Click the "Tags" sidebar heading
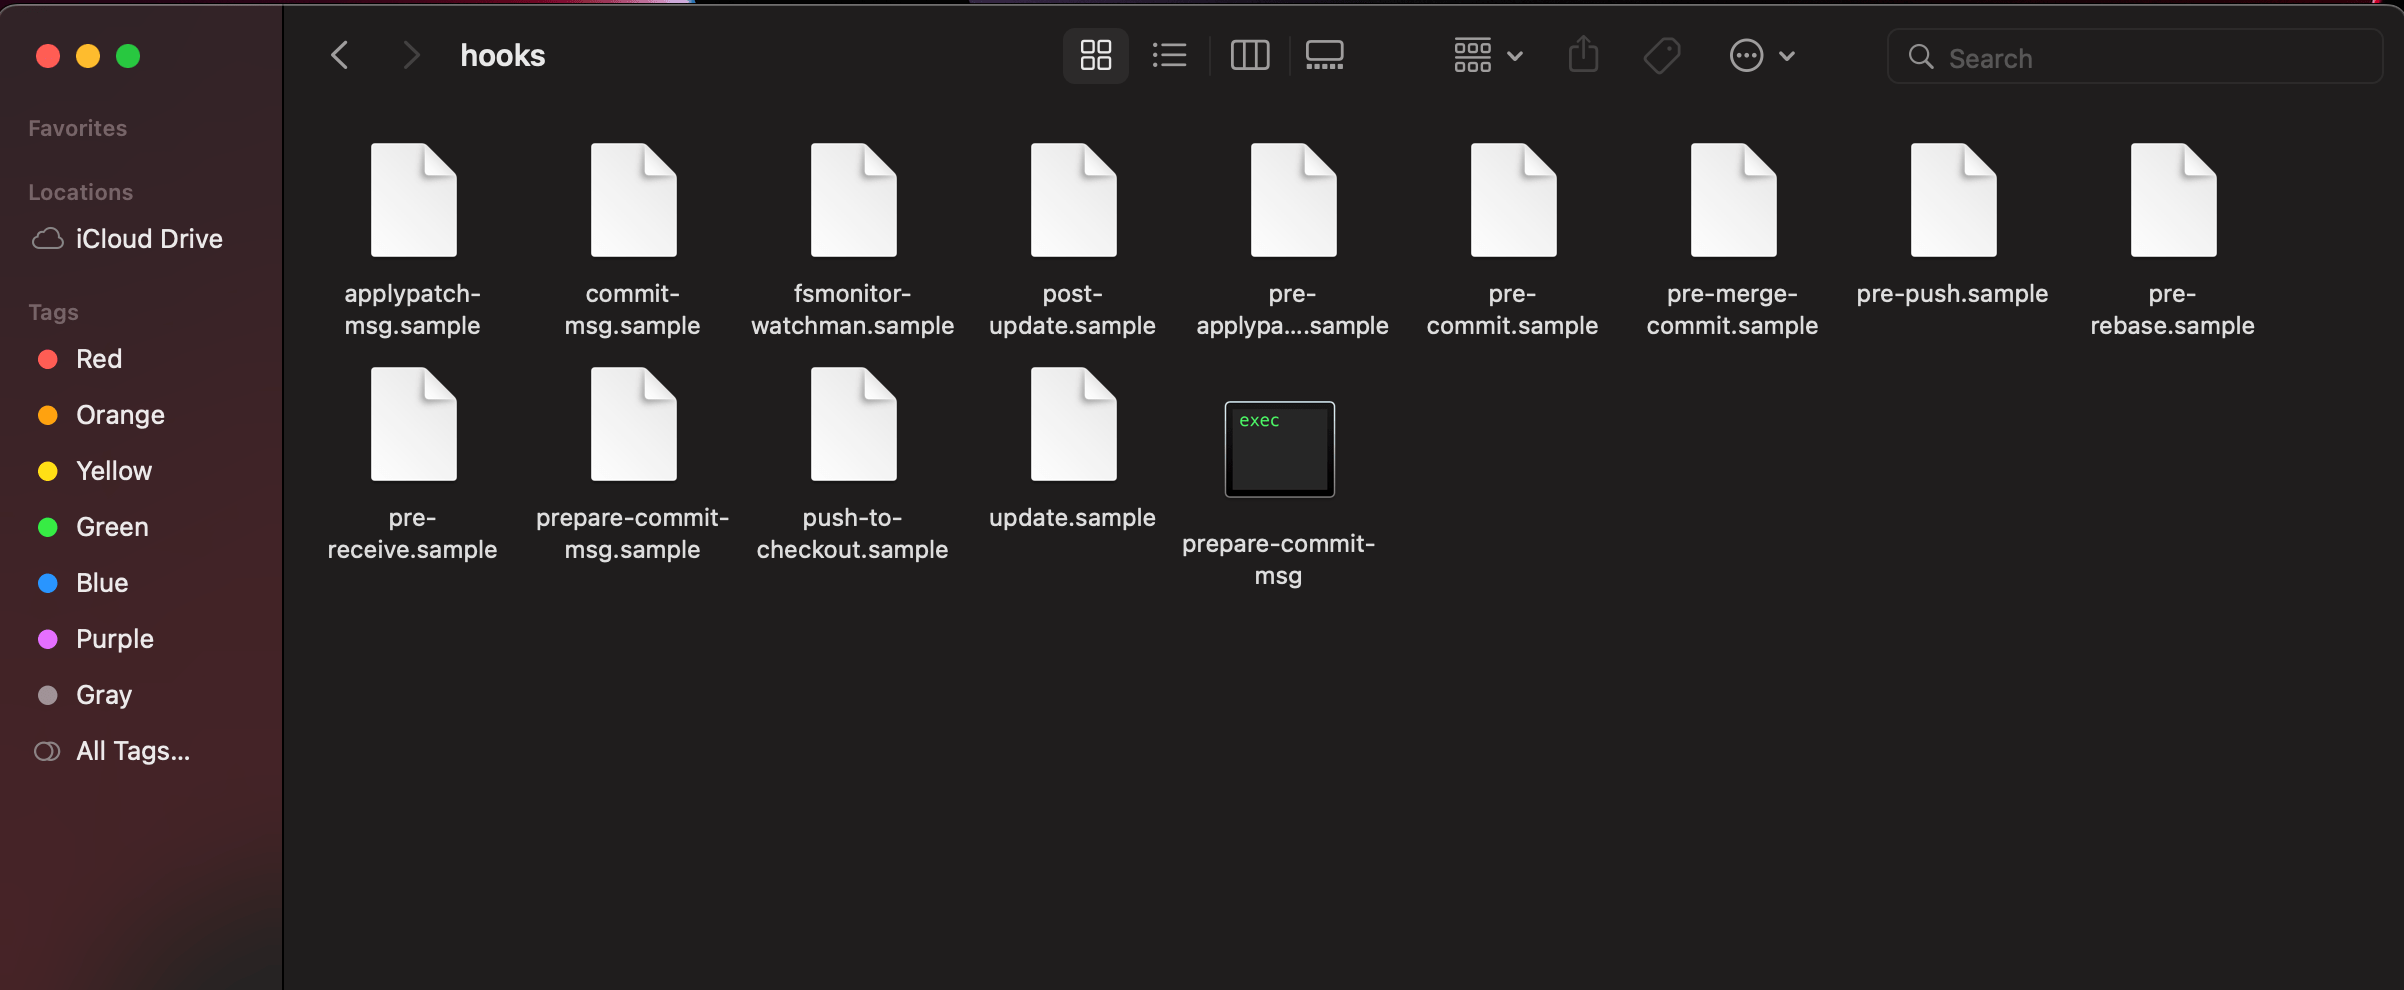Viewport: 2404px width, 990px height. tap(53, 312)
